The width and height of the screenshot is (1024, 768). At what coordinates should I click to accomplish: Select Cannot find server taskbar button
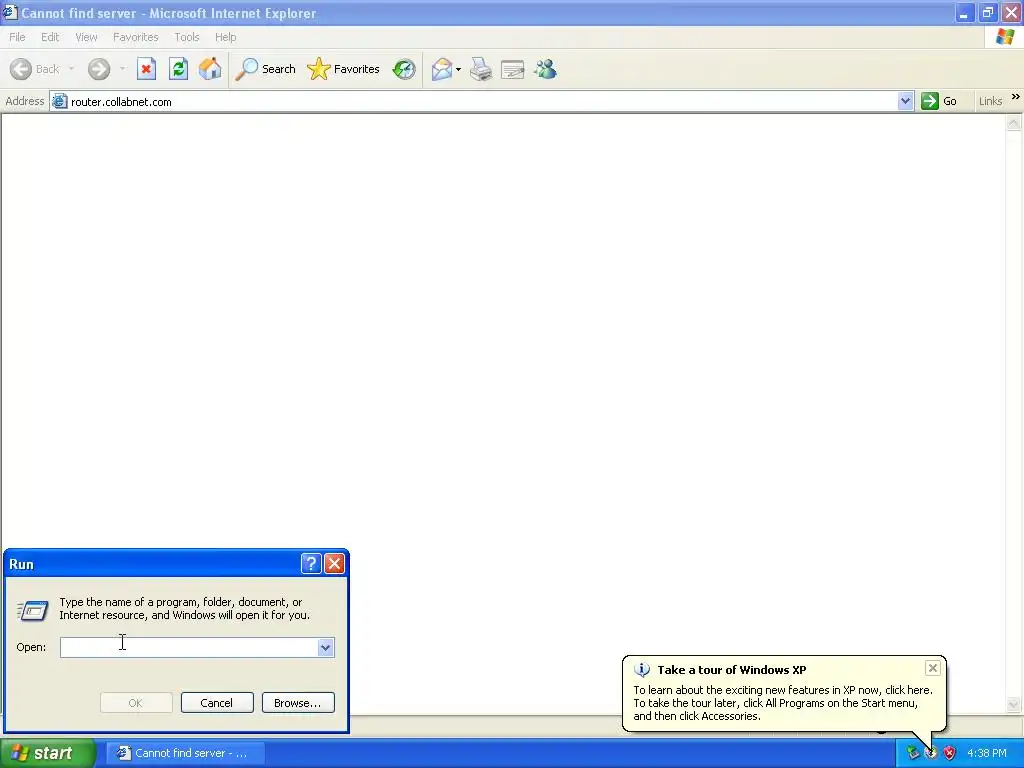pos(185,753)
